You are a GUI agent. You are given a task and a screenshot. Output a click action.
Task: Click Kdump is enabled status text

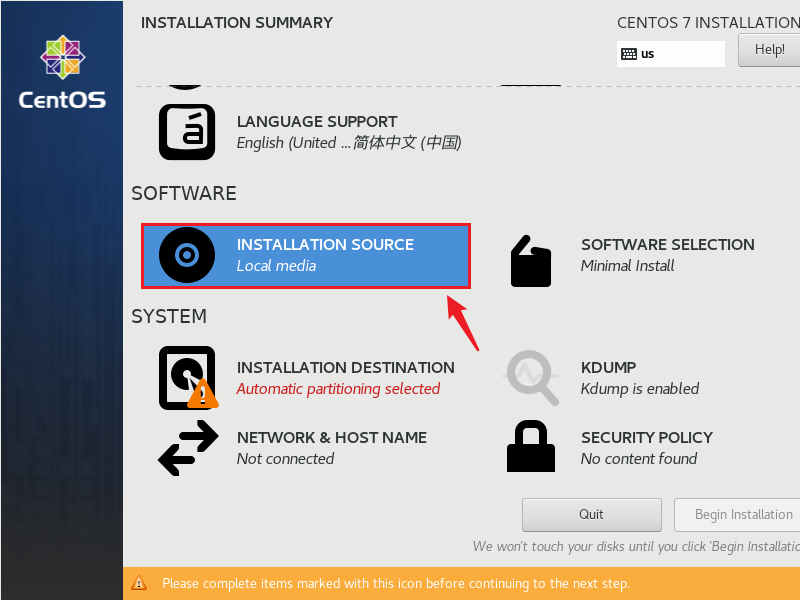(640, 389)
